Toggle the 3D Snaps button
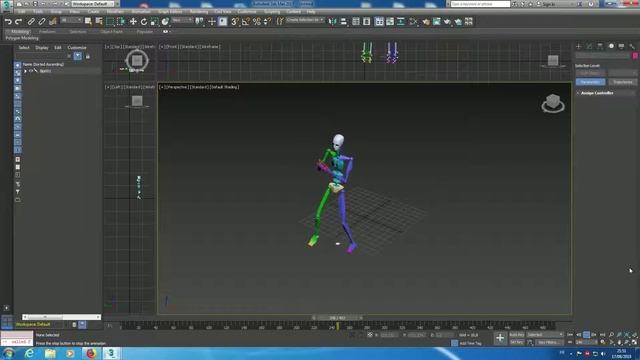This screenshot has height=360, width=640. [x=235, y=22]
